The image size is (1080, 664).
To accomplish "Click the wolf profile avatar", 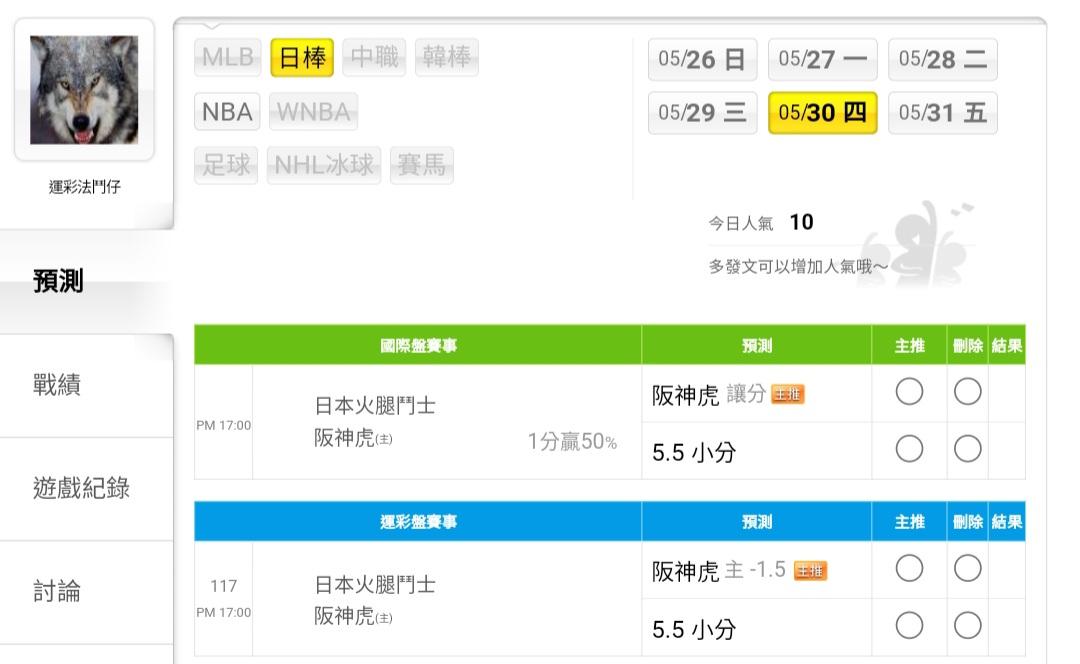I will (84, 90).
